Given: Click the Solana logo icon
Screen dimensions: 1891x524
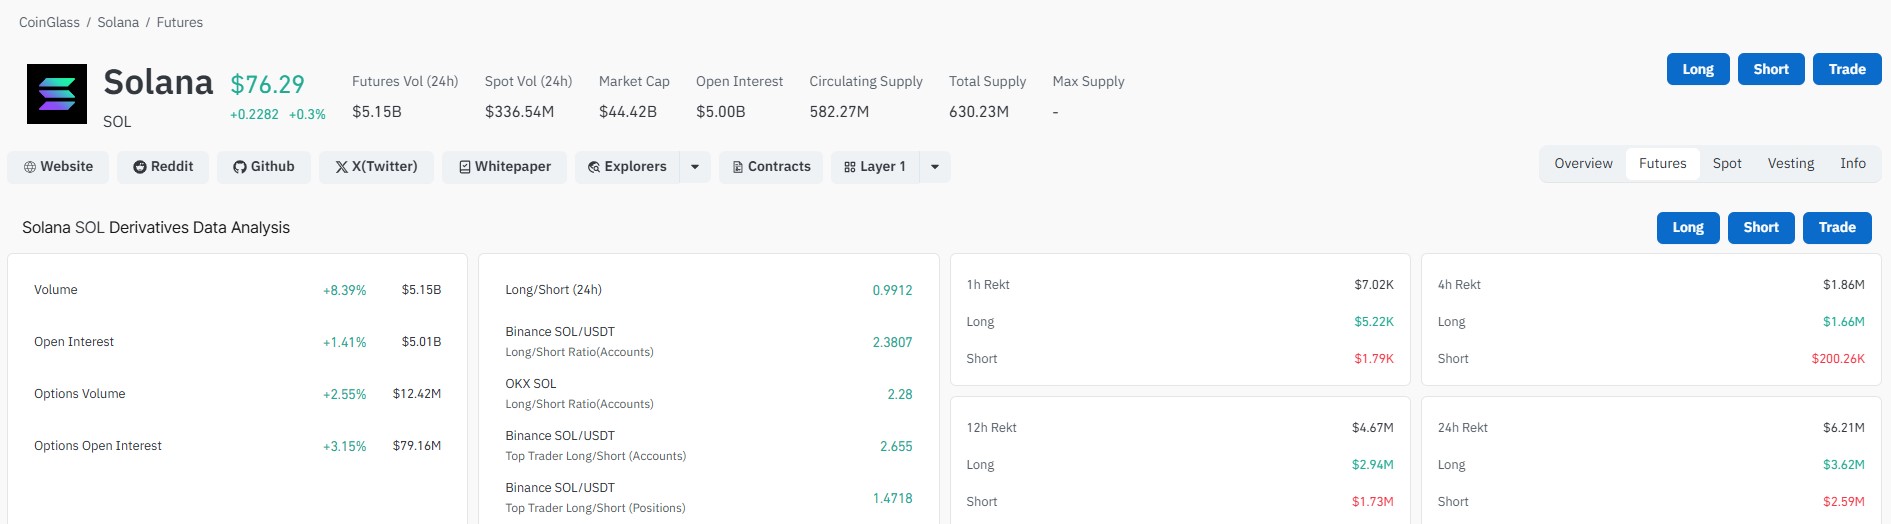Looking at the screenshot, I should [x=57, y=94].
